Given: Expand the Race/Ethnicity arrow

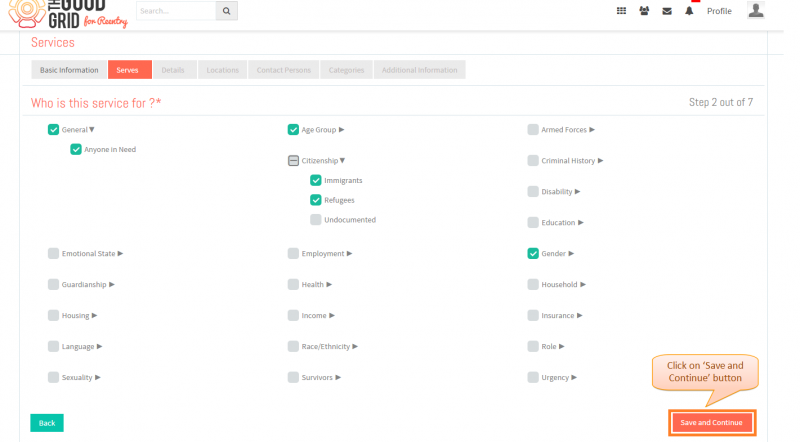Looking at the screenshot, I should click(x=355, y=347).
